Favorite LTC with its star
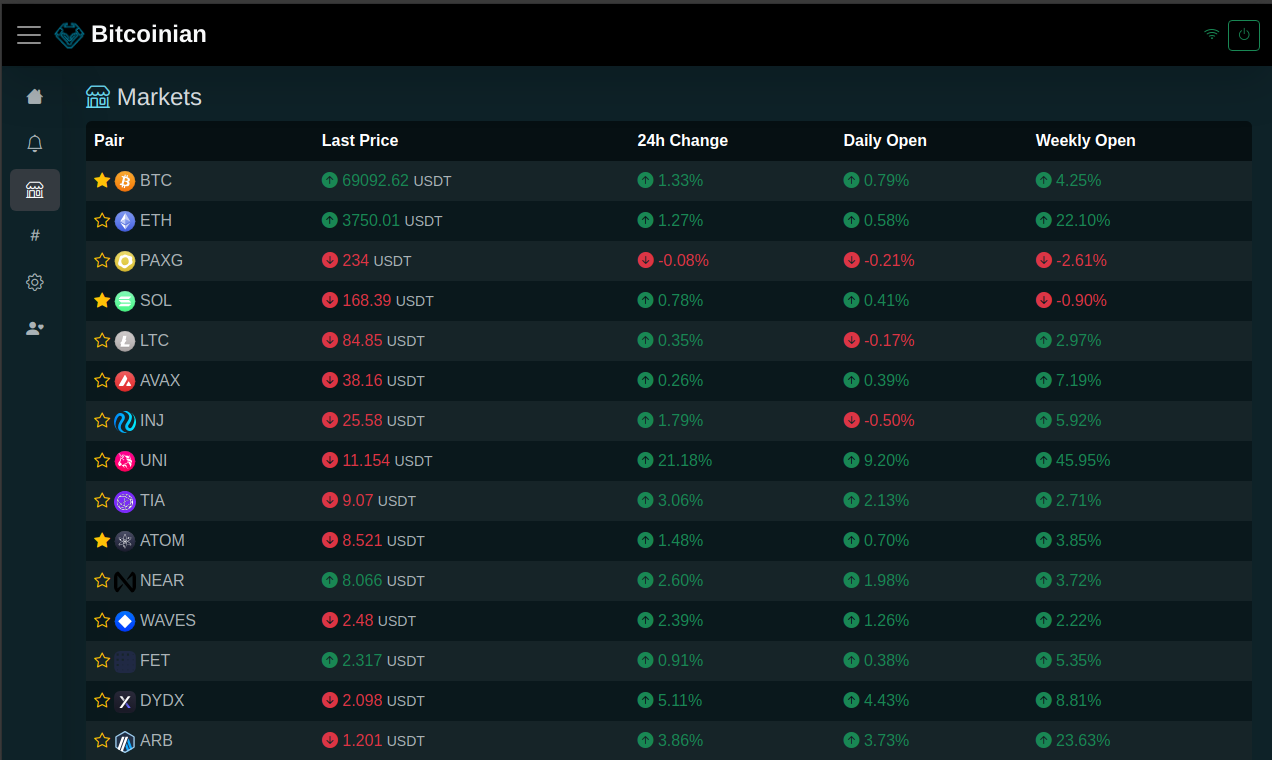This screenshot has height=760, width=1272. (x=102, y=340)
